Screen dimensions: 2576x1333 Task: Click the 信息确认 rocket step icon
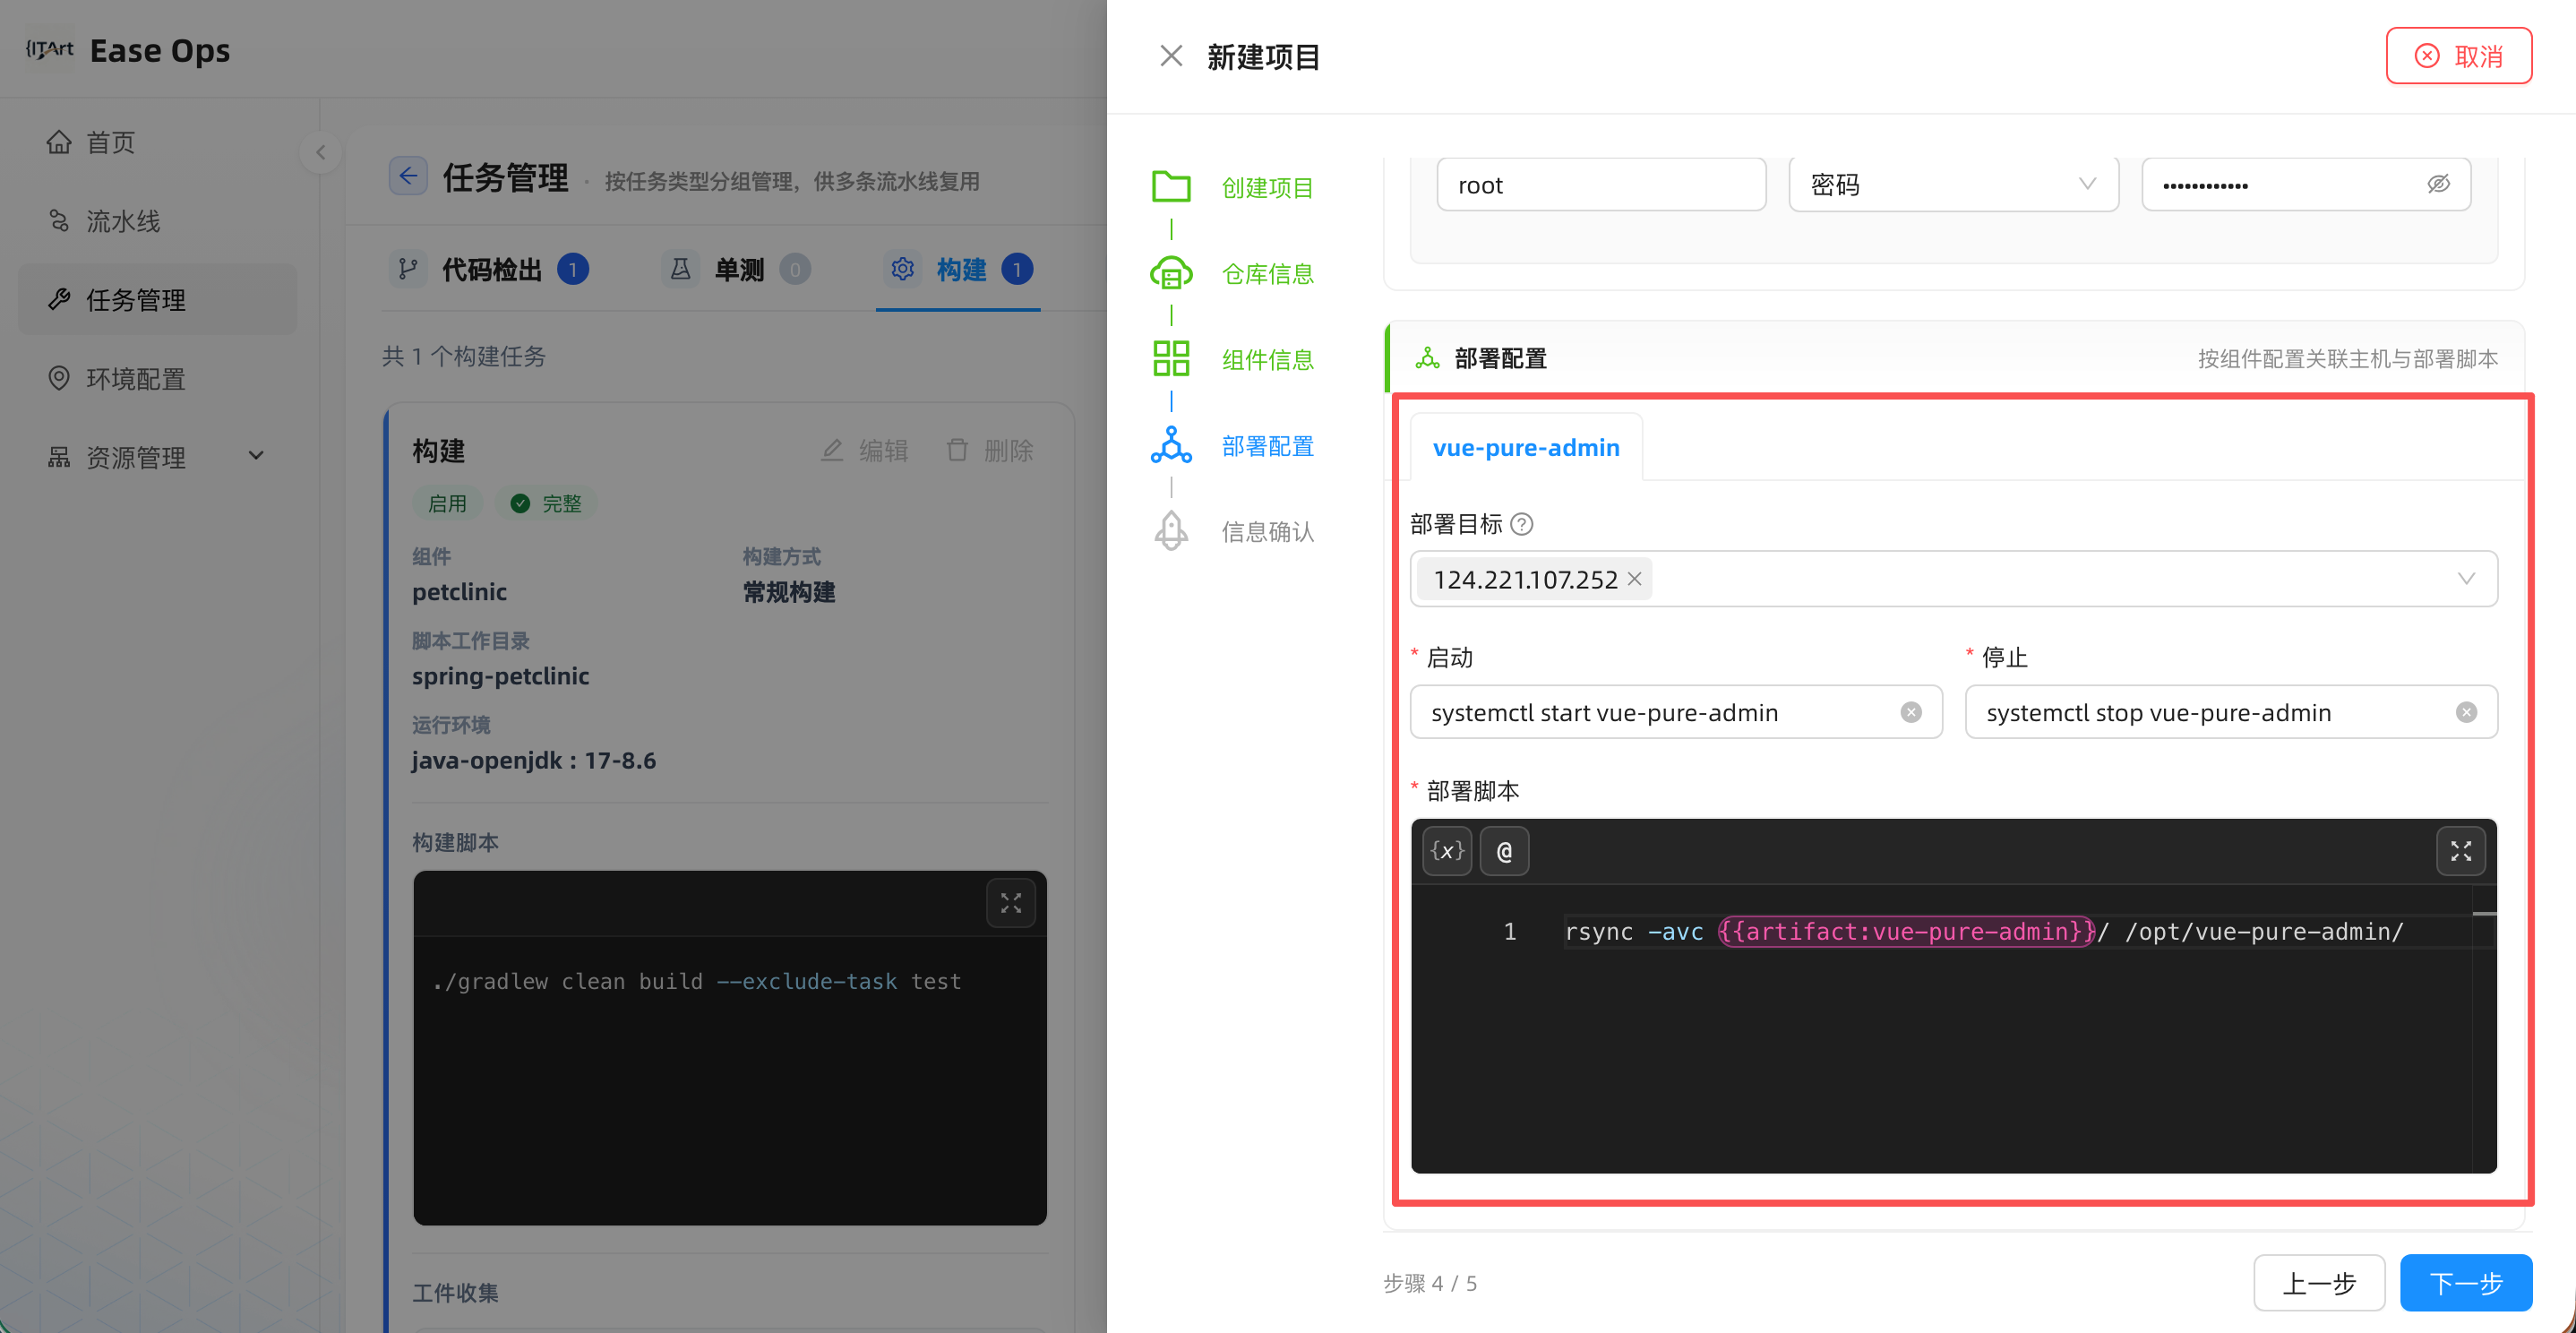[x=1171, y=531]
